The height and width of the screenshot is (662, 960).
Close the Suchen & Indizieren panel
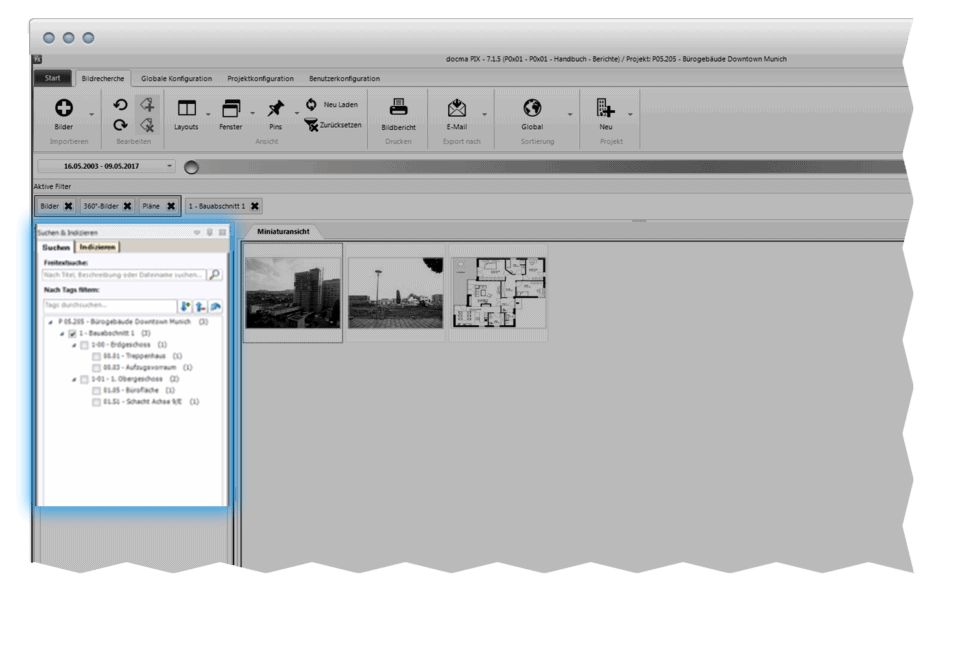[x=222, y=233]
